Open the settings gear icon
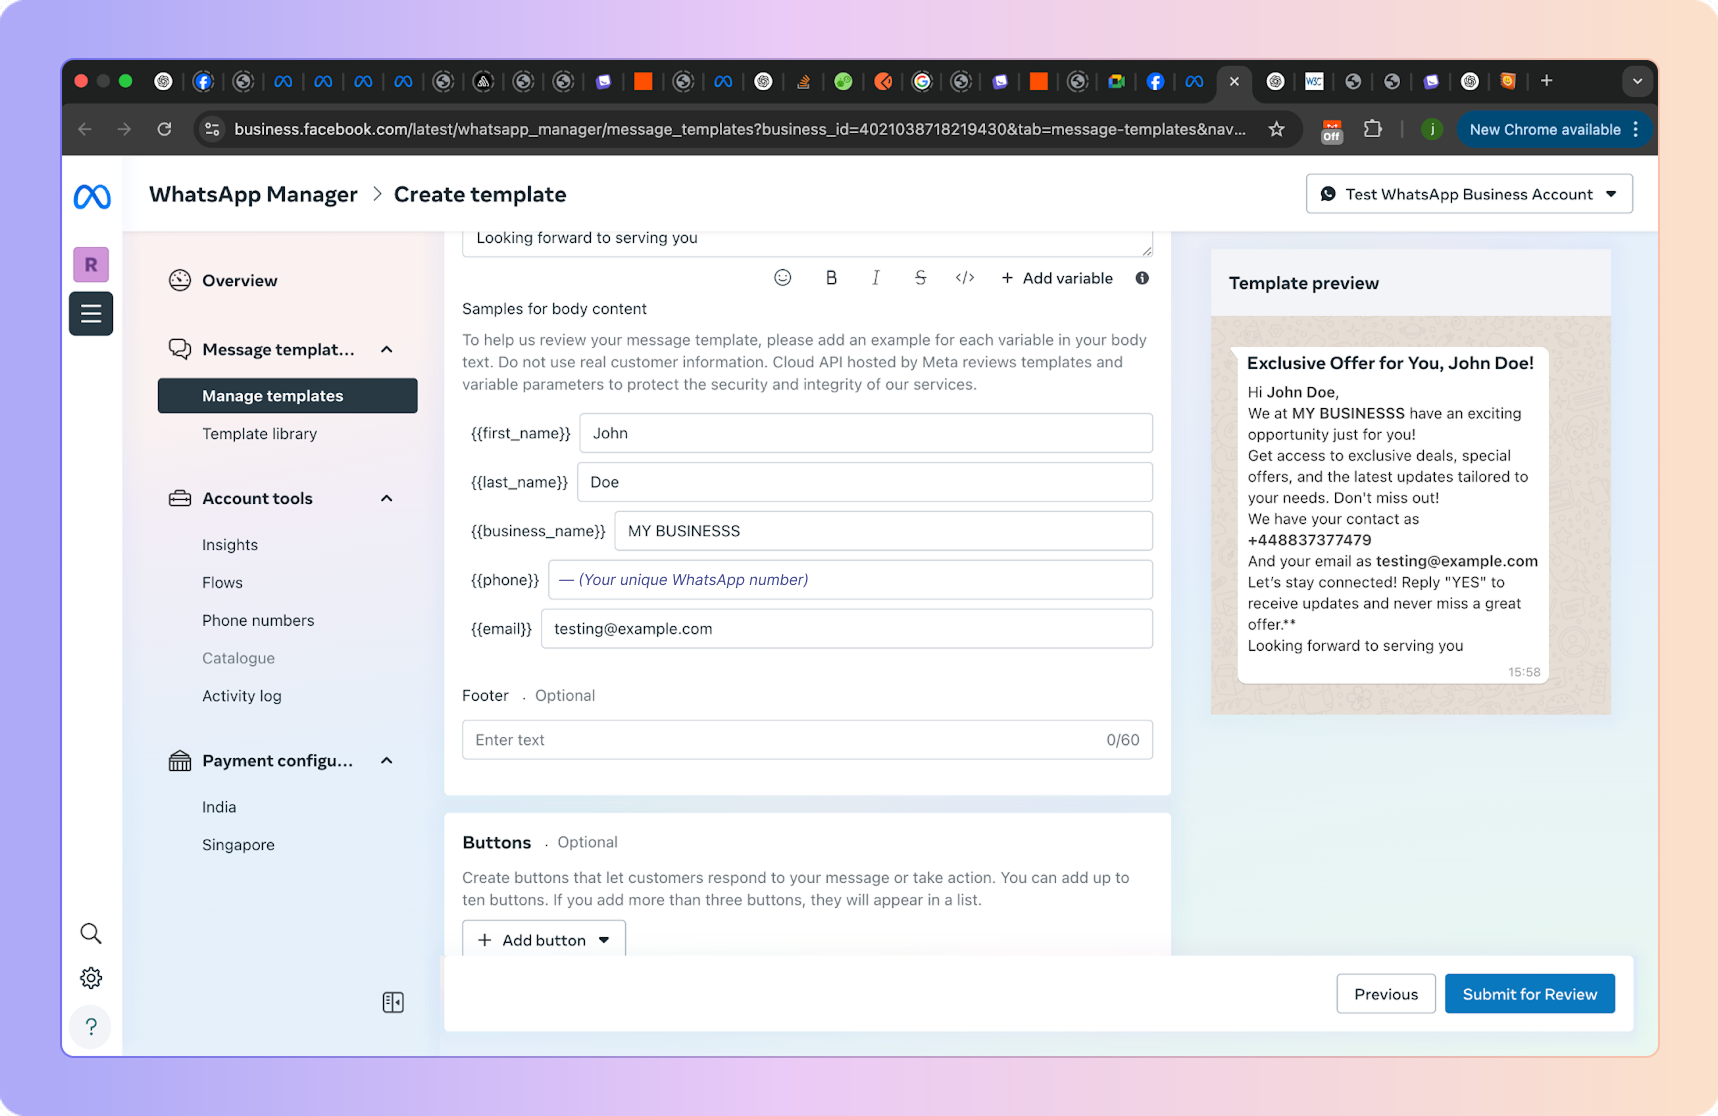 (91, 978)
